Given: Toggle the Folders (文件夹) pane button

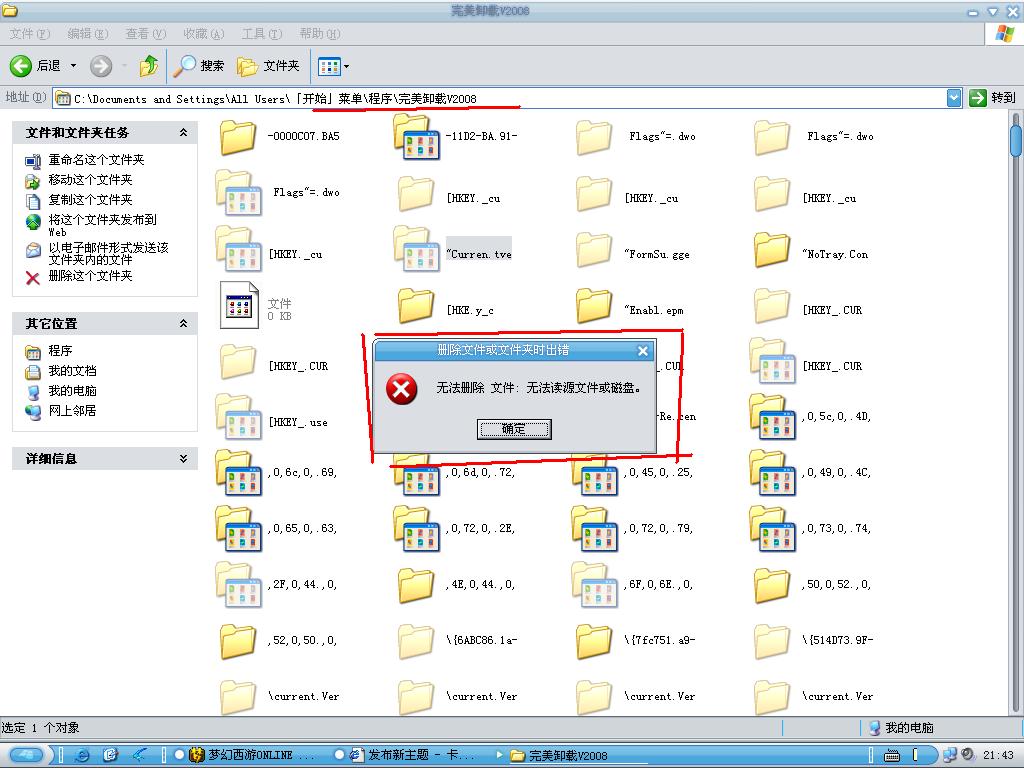Looking at the screenshot, I should tap(268, 66).
